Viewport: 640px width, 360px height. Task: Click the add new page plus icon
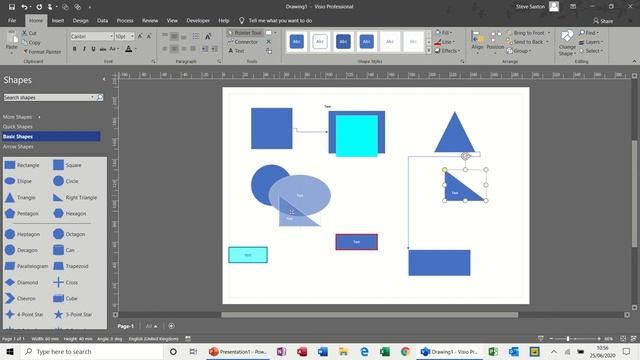(171, 326)
